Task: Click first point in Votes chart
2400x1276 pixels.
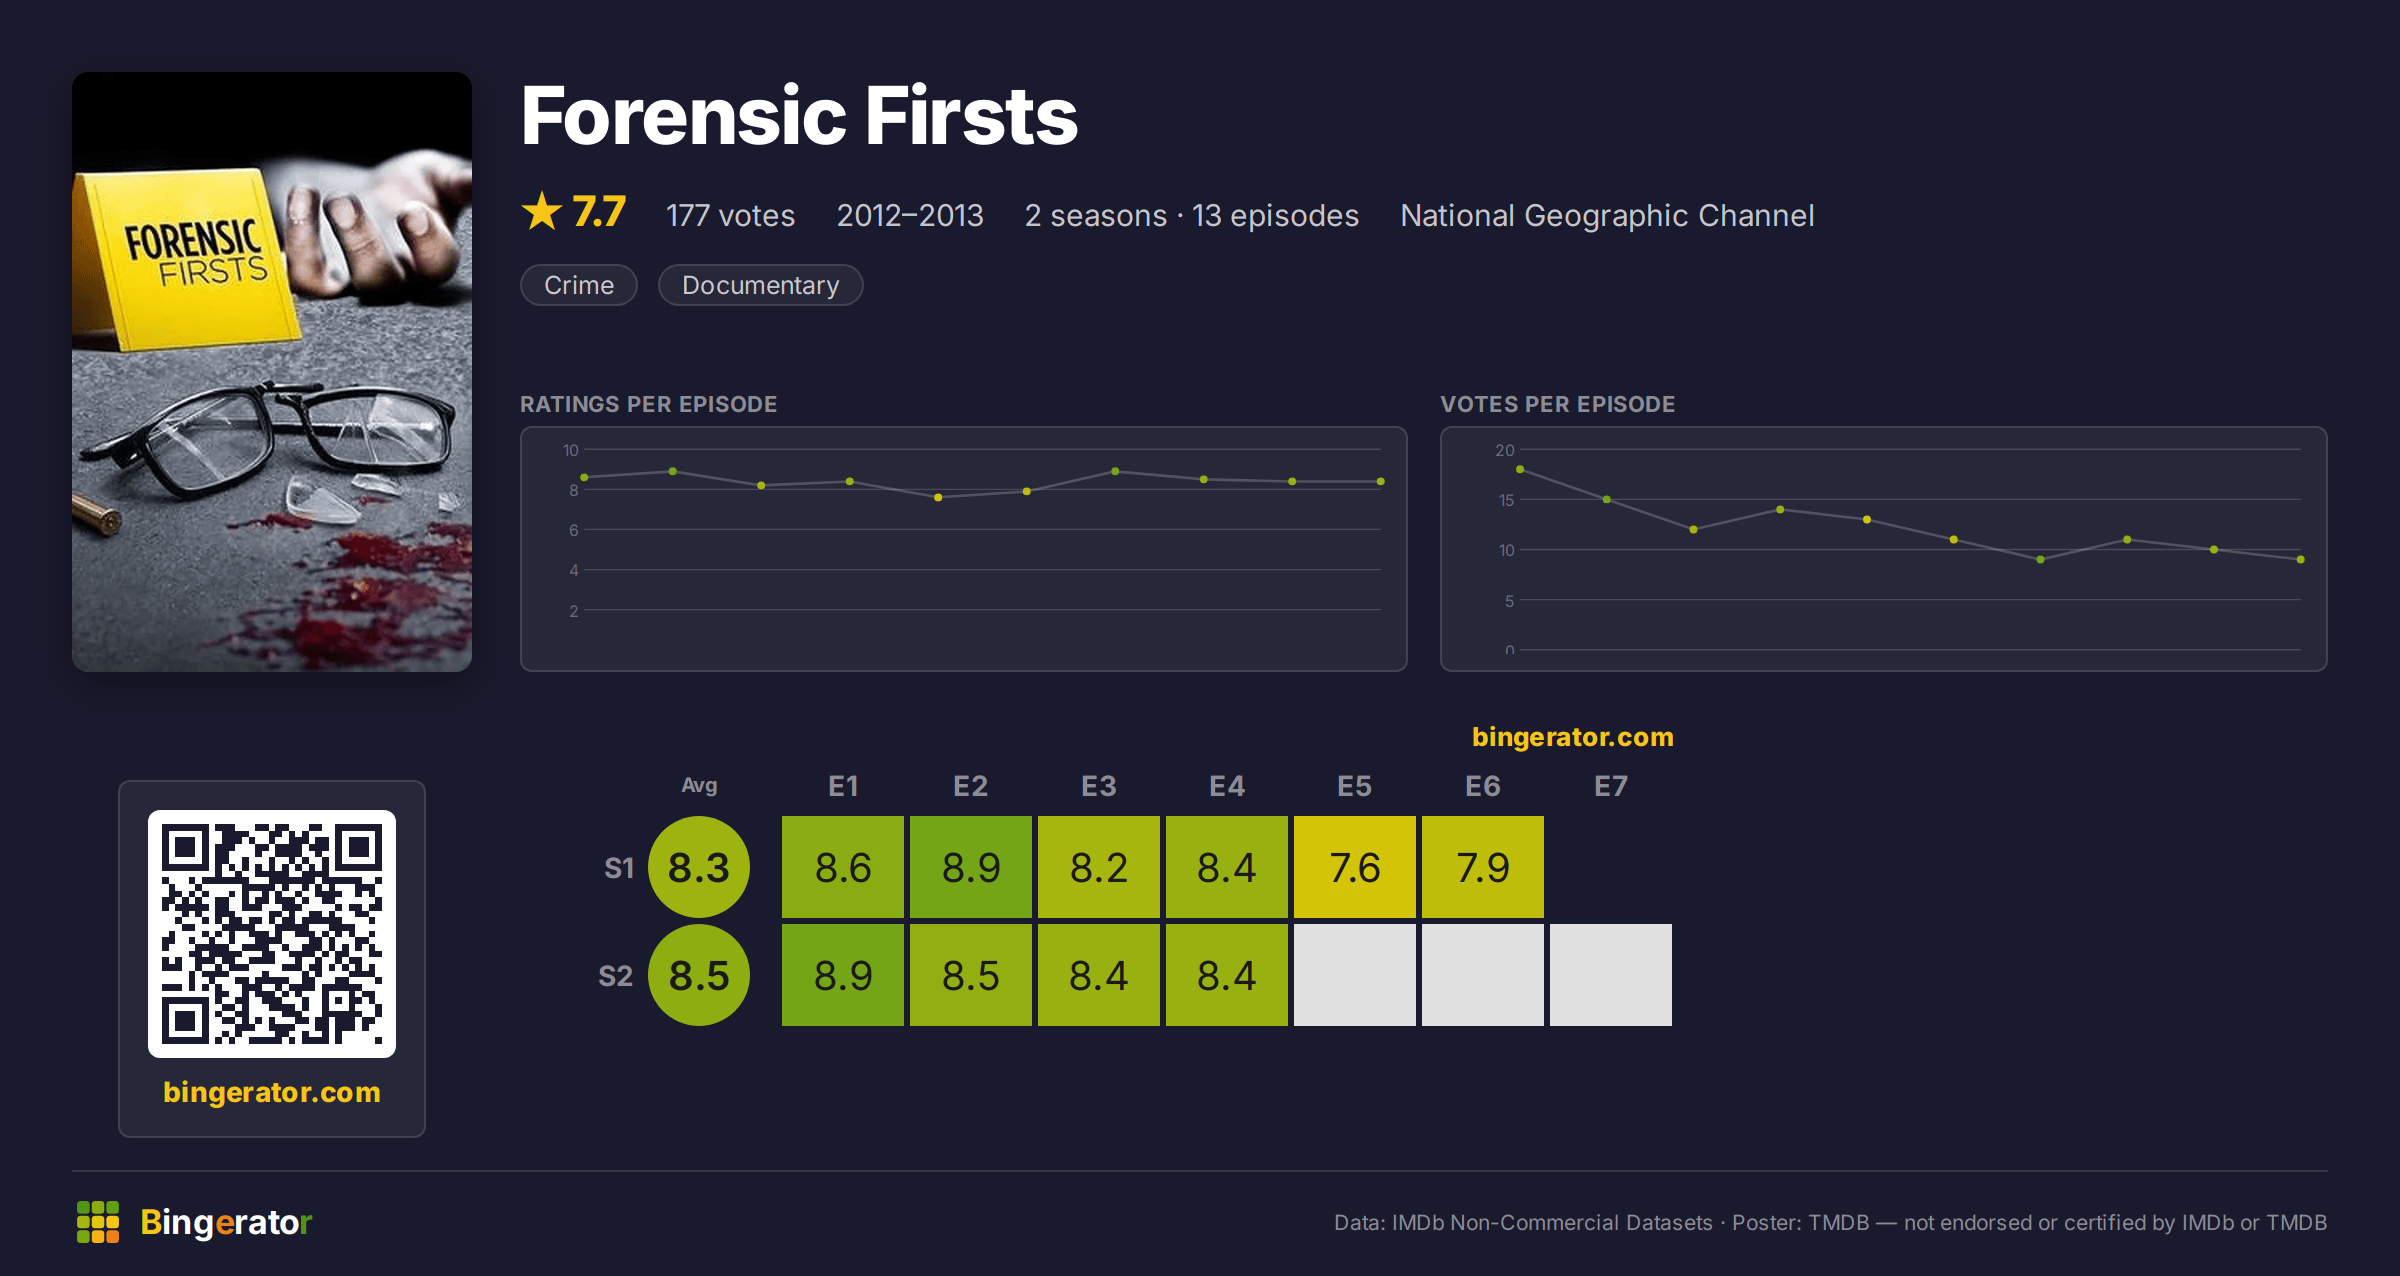Action: 1520,469
